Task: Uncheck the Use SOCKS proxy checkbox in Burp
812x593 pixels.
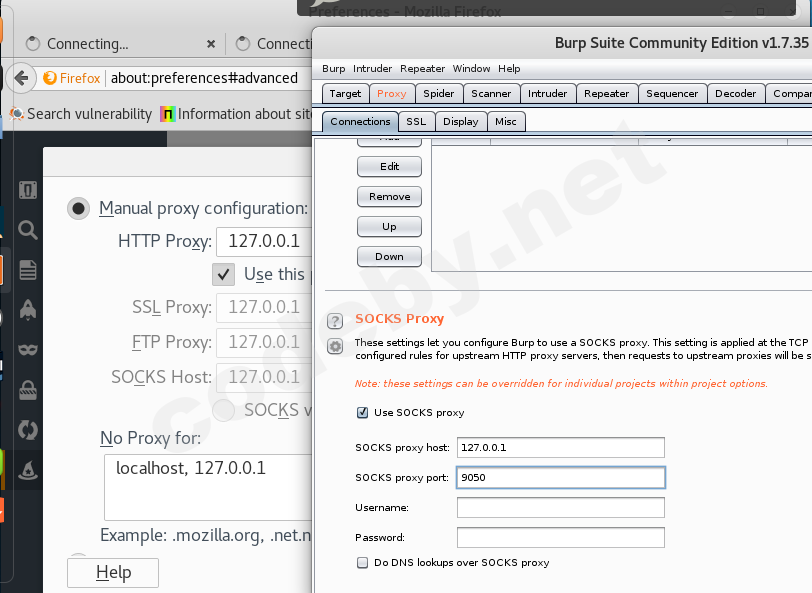Action: coord(362,413)
